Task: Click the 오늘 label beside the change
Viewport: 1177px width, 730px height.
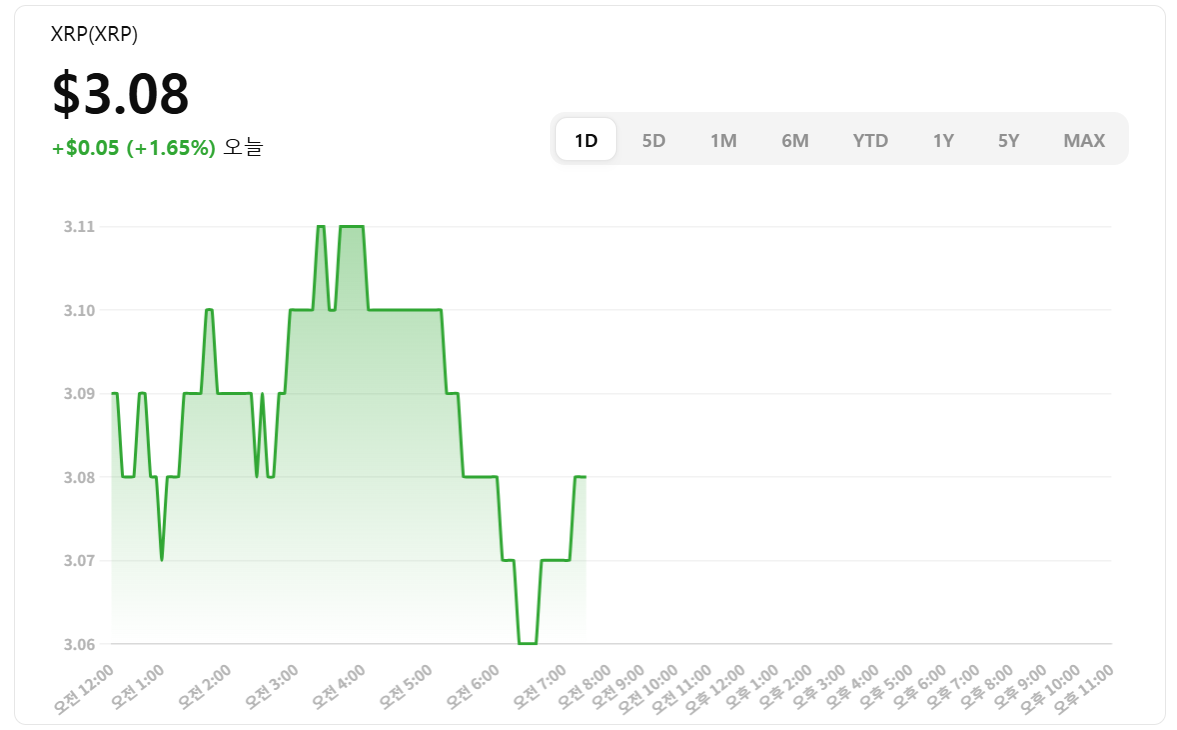Action: point(242,147)
